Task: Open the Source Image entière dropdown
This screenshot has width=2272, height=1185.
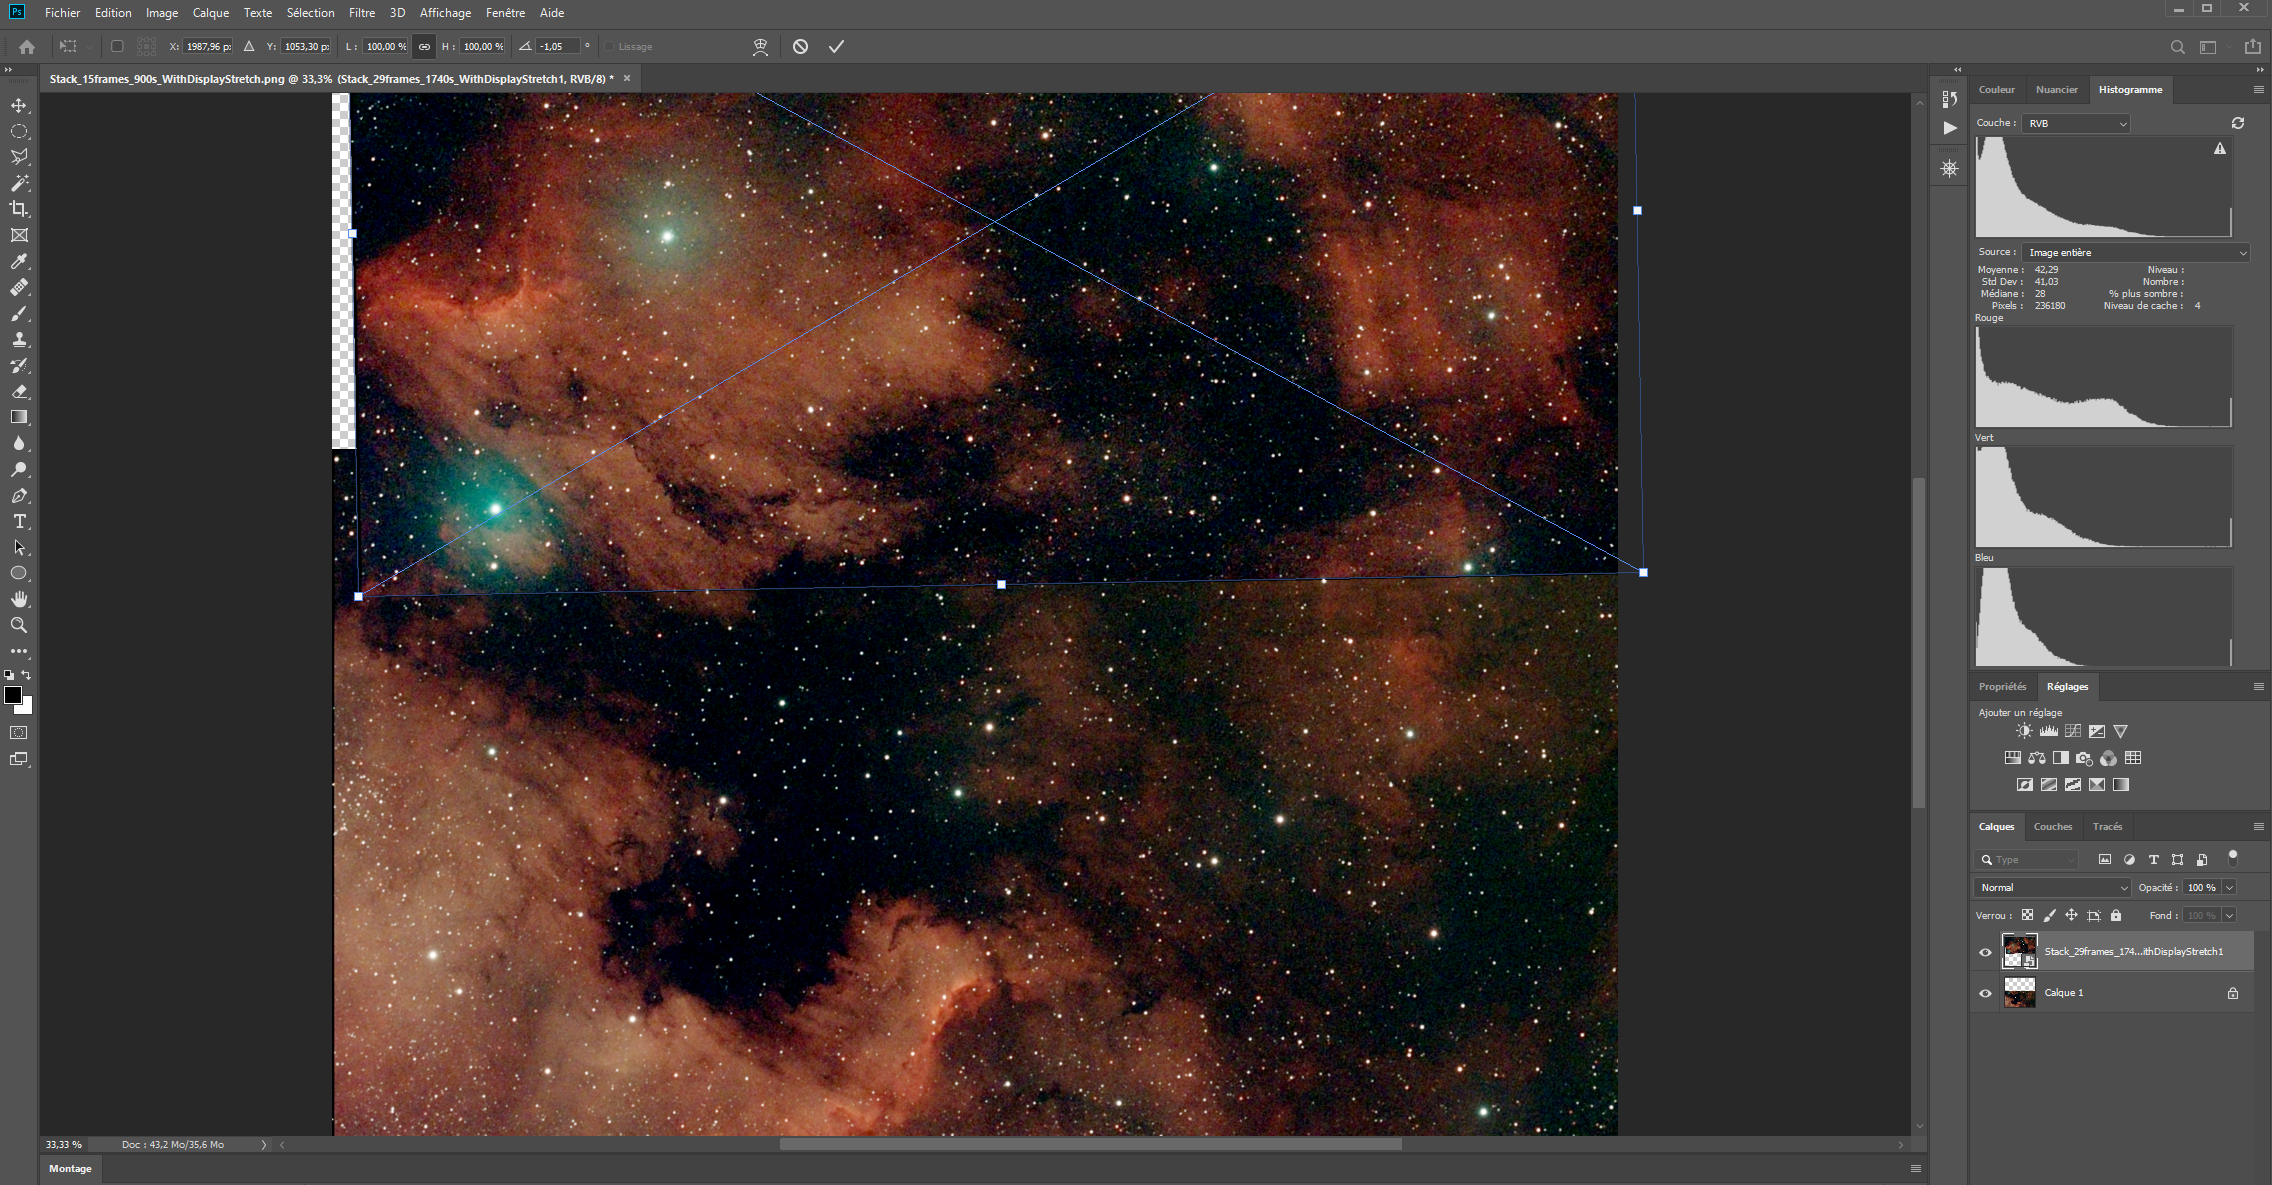Action: [x=2136, y=253]
